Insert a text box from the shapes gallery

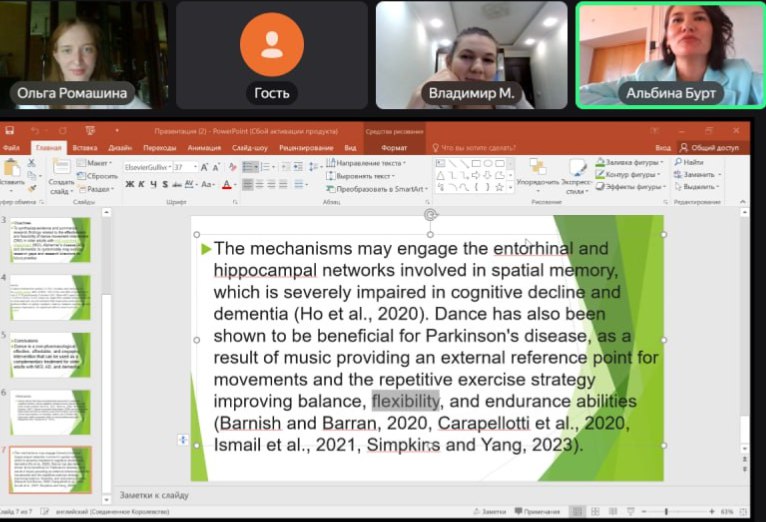(x=441, y=164)
